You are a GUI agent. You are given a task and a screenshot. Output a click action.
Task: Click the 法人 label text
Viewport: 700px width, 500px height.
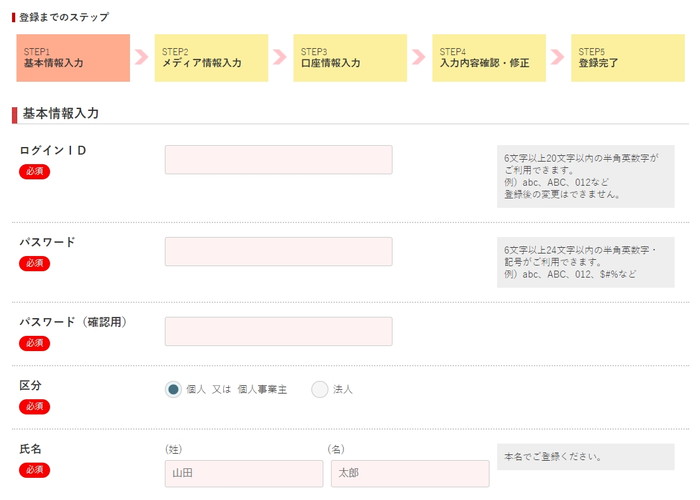pyautogui.click(x=342, y=389)
